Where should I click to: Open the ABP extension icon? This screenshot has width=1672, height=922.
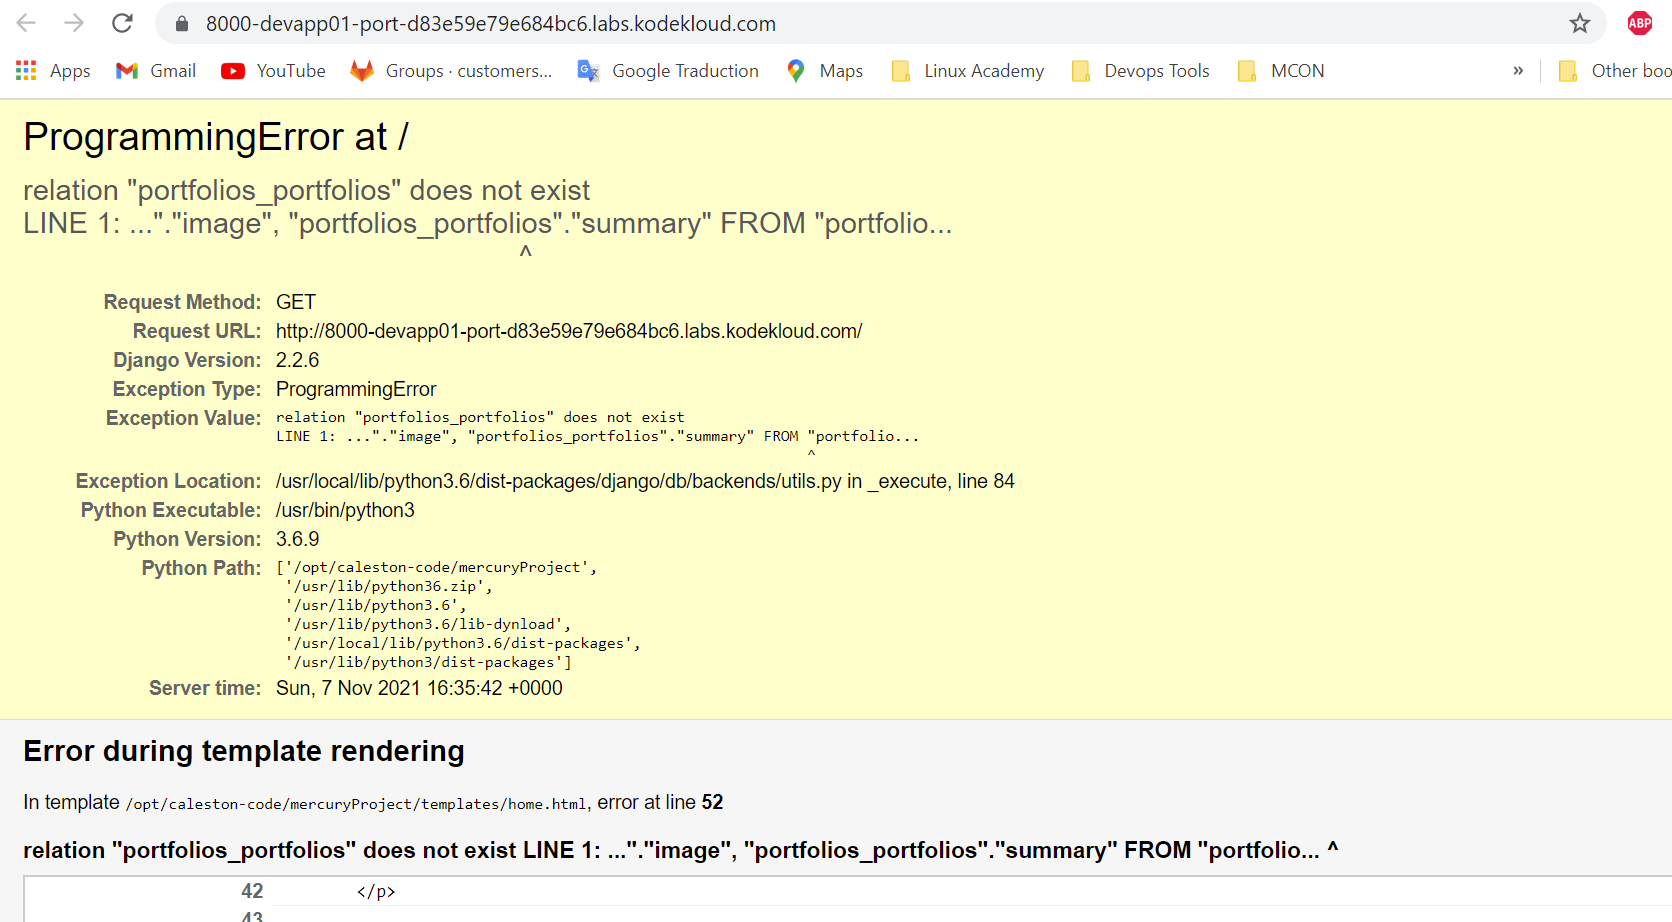(1640, 23)
